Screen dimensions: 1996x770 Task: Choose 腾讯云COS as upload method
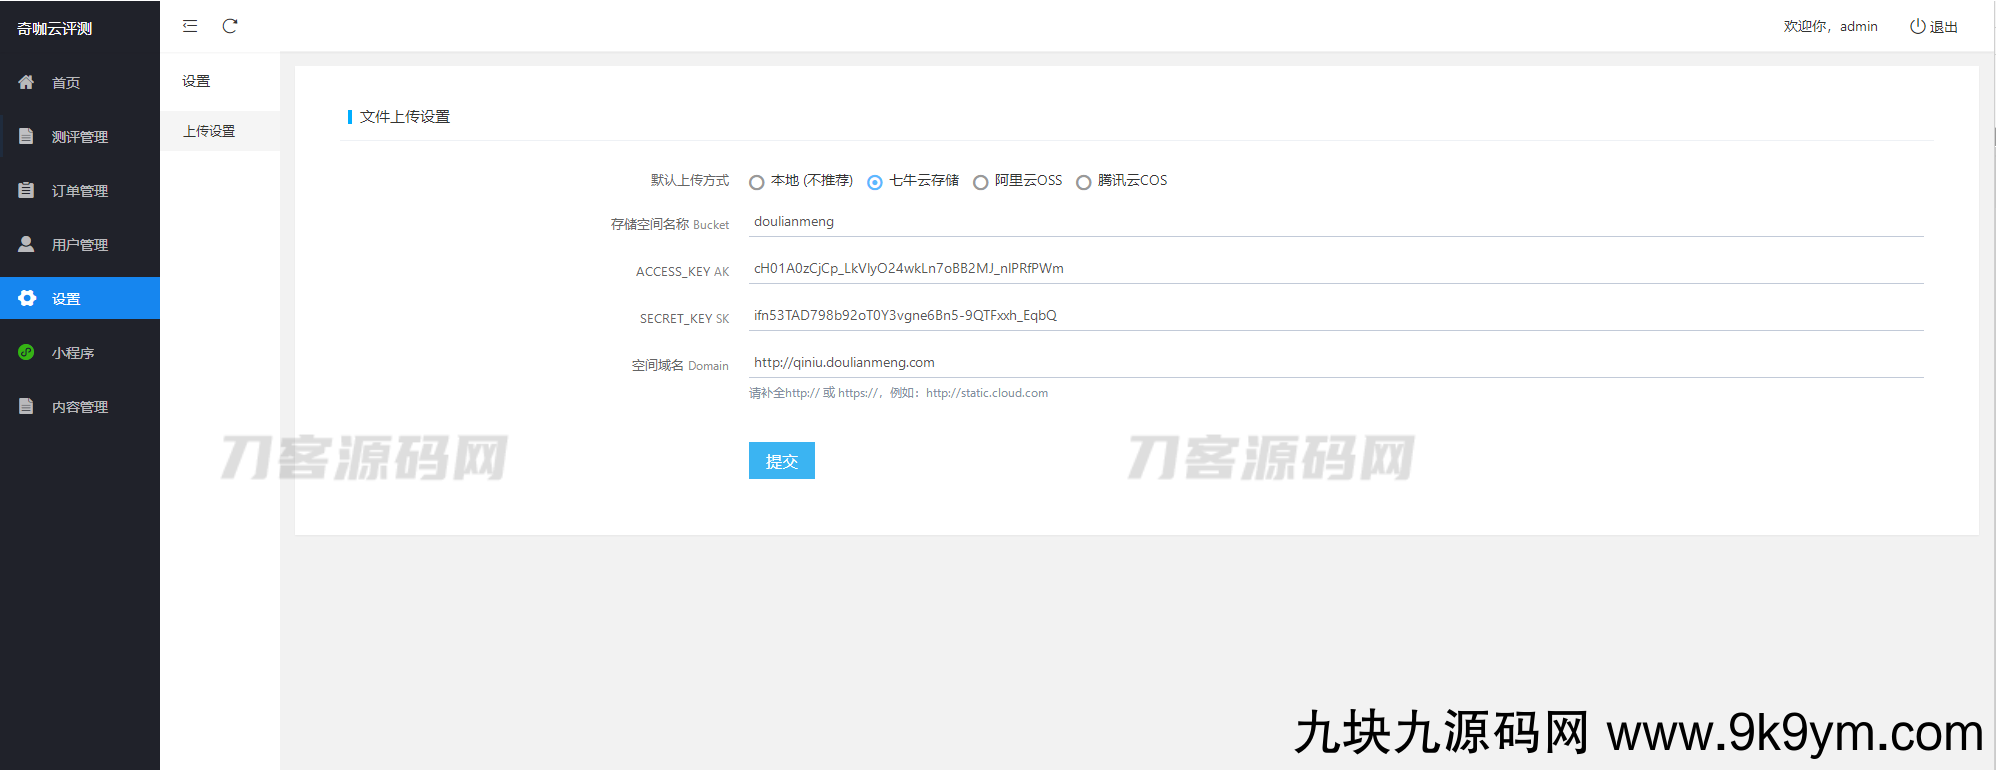pyautogui.click(x=1083, y=182)
